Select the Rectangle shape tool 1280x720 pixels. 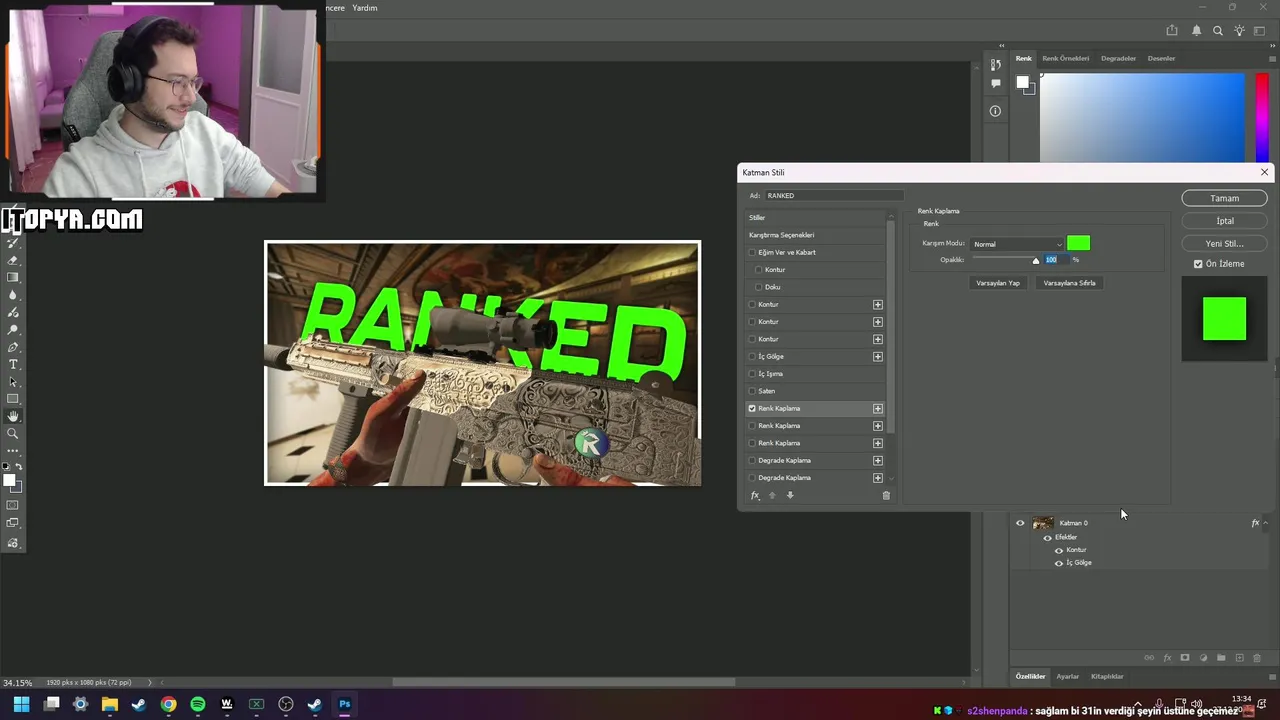coord(13,399)
